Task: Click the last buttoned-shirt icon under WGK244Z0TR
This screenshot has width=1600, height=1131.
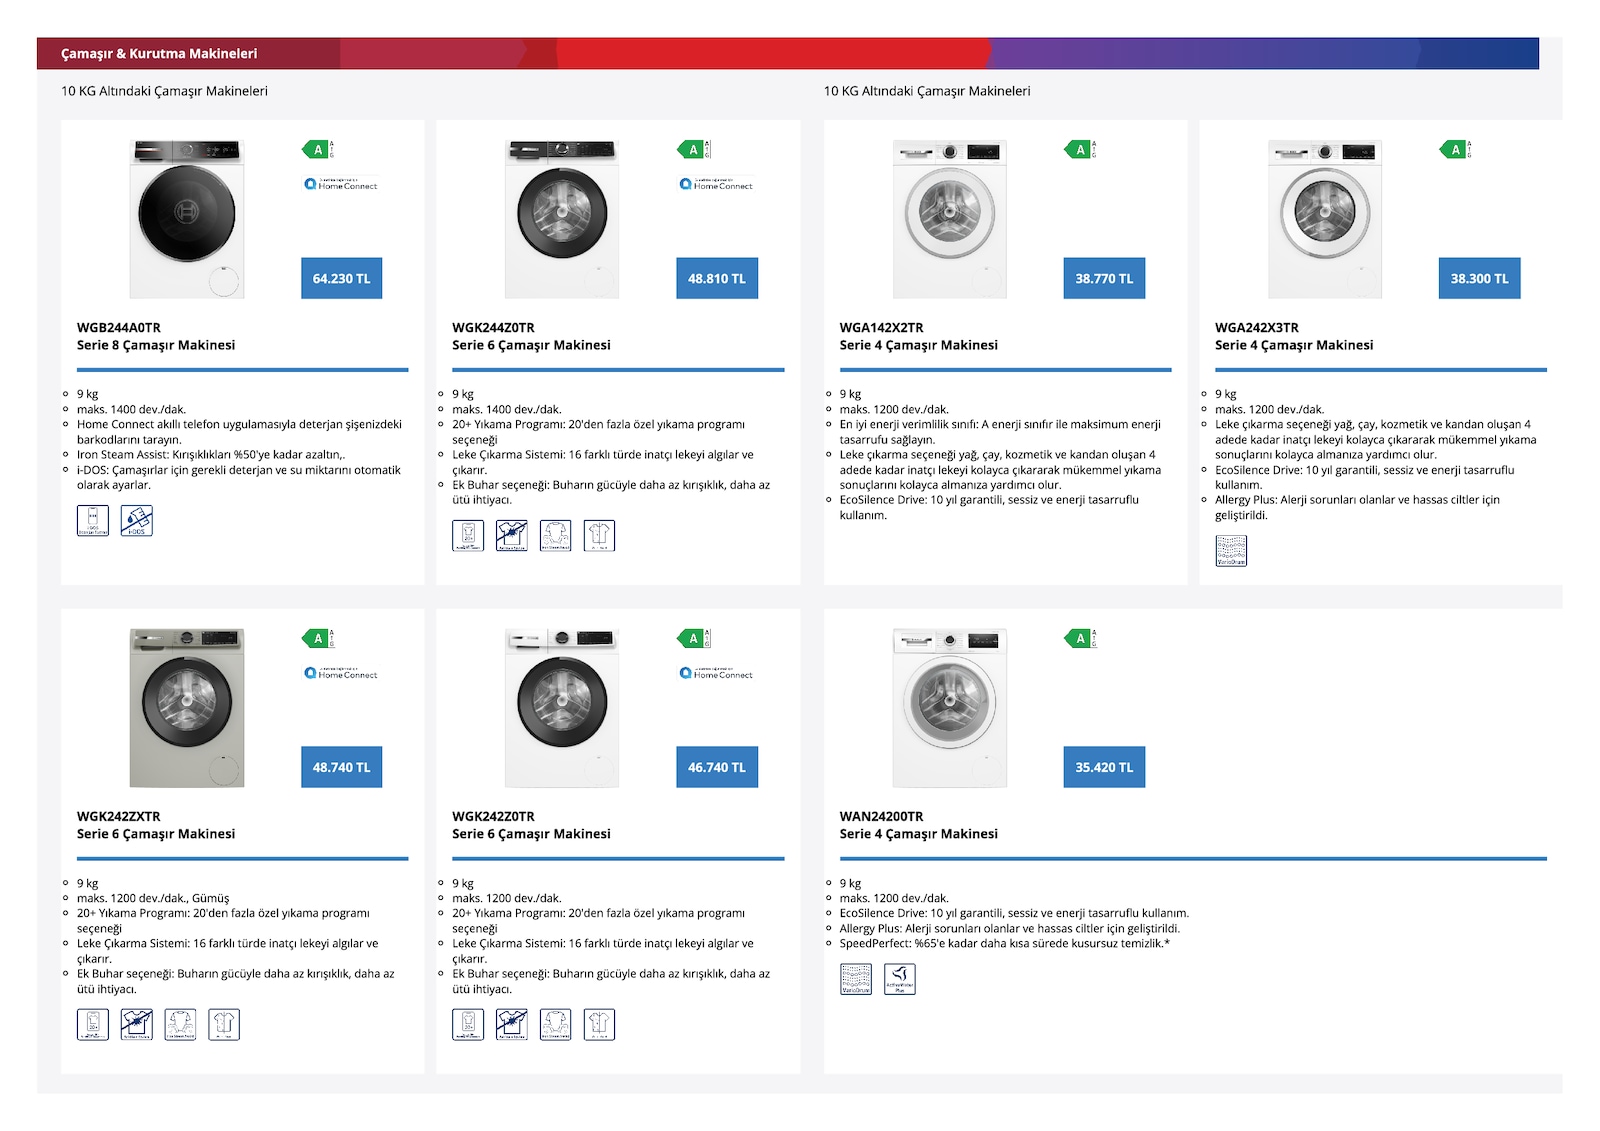Action: click(599, 536)
